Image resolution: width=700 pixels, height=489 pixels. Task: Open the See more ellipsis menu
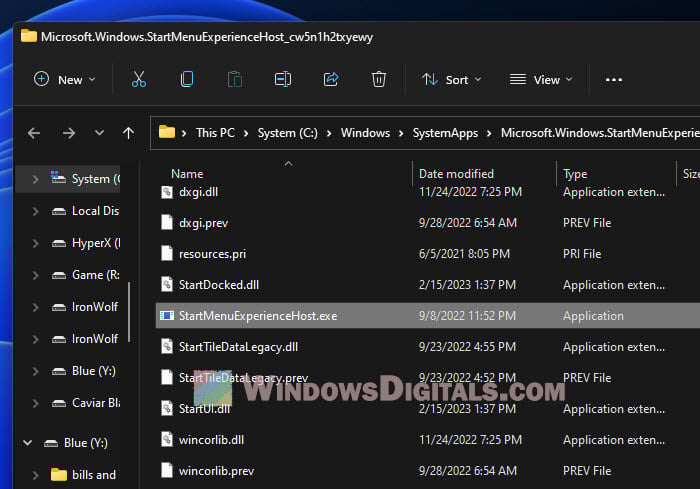pos(614,80)
